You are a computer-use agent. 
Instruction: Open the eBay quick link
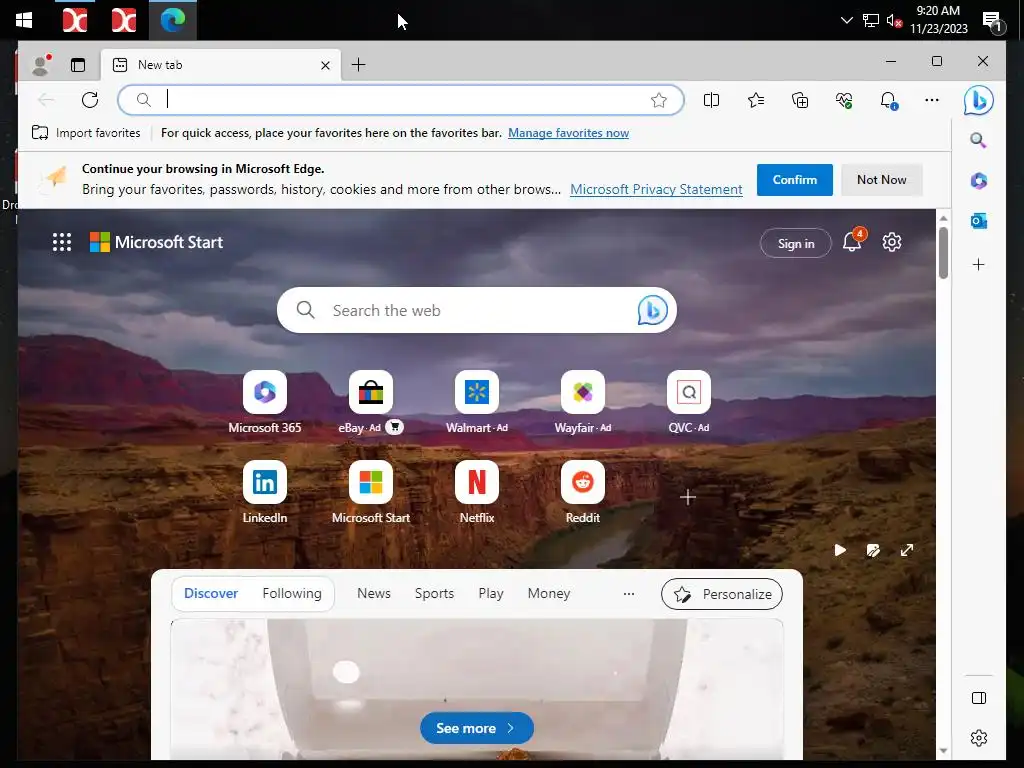coord(370,402)
